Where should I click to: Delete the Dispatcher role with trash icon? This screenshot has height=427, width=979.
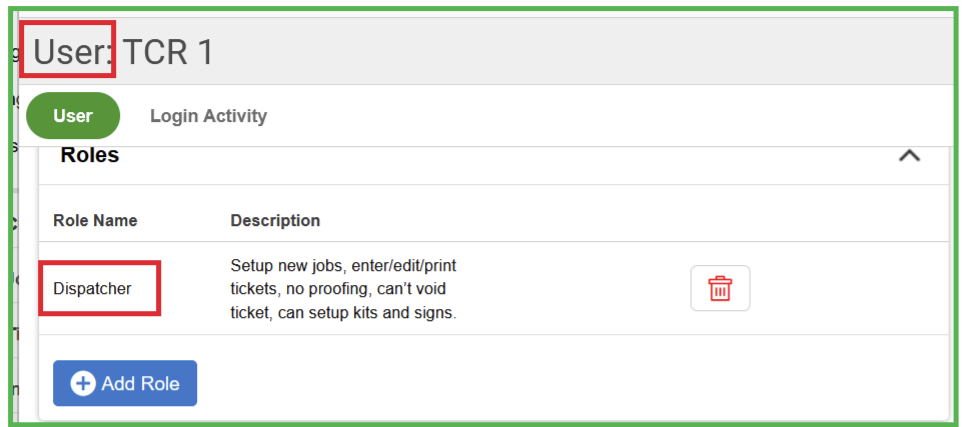pos(719,289)
